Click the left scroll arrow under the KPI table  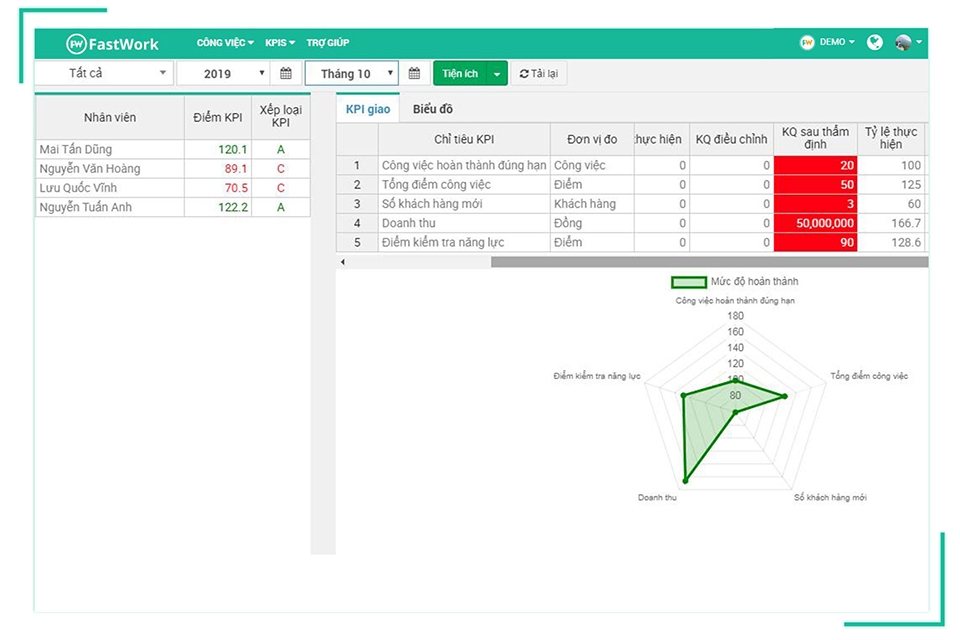pyautogui.click(x=343, y=261)
